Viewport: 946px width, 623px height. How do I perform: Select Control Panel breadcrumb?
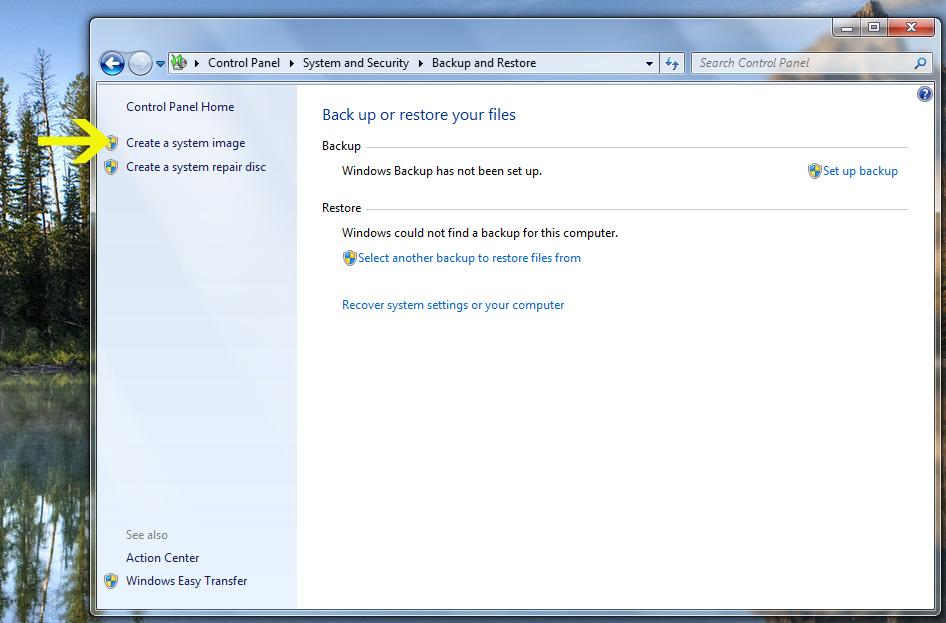point(244,63)
